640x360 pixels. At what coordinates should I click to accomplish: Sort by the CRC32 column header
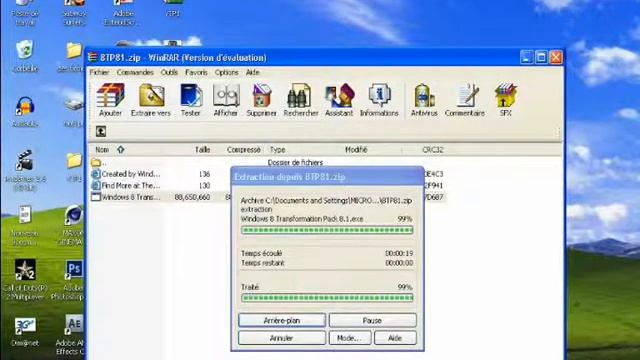coord(433,150)
